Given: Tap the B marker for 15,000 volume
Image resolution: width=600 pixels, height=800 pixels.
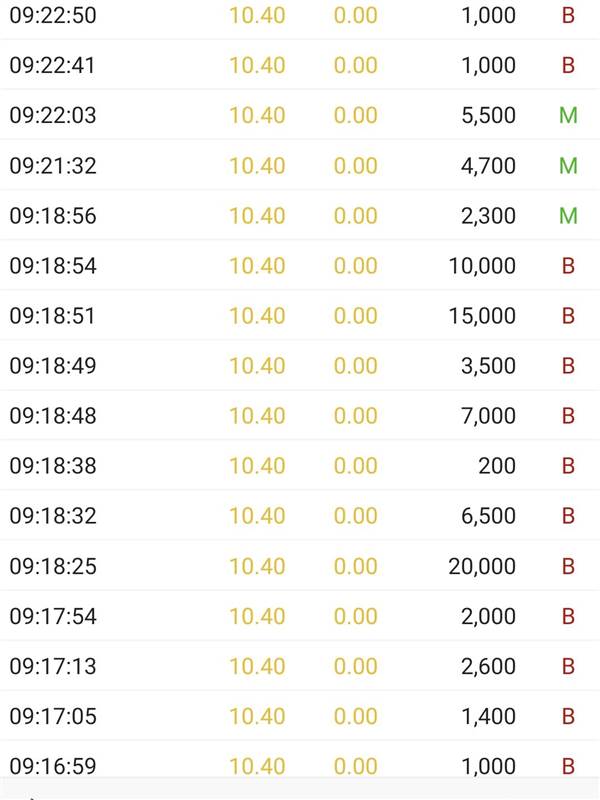Looking at the screenshot, I should (568, 315).
